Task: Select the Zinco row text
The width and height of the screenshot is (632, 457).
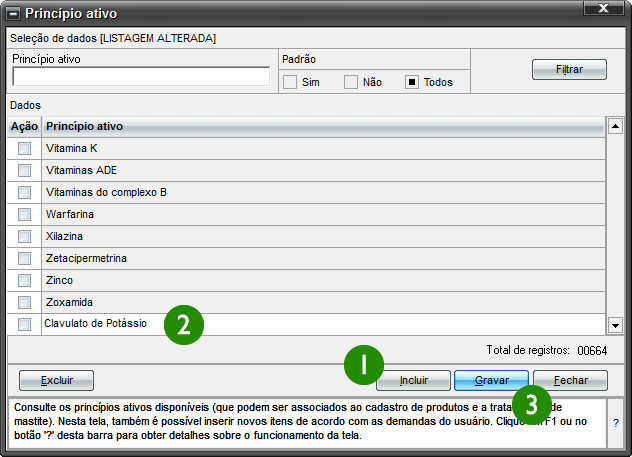Action: coord(59,280)
